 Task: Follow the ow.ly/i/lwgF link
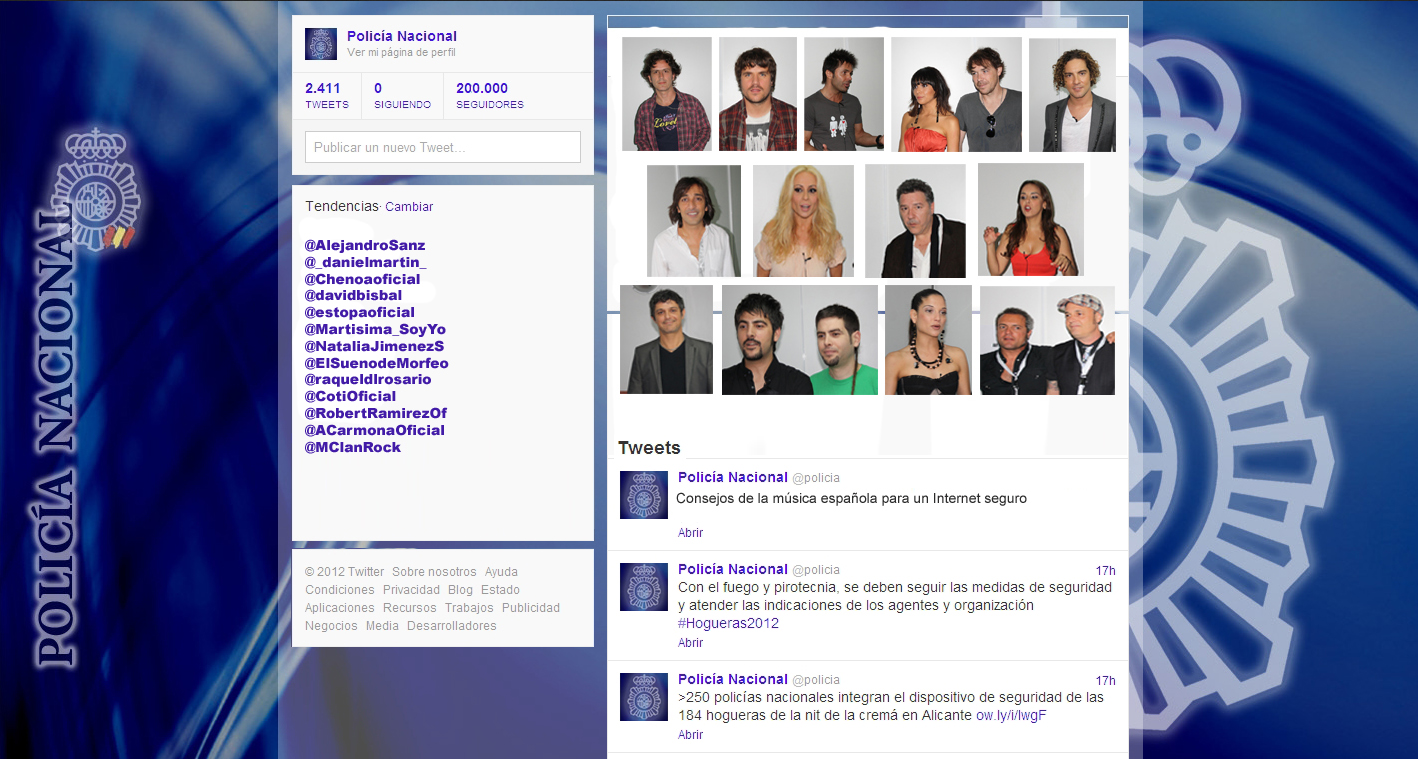(x=1011, y=715)
